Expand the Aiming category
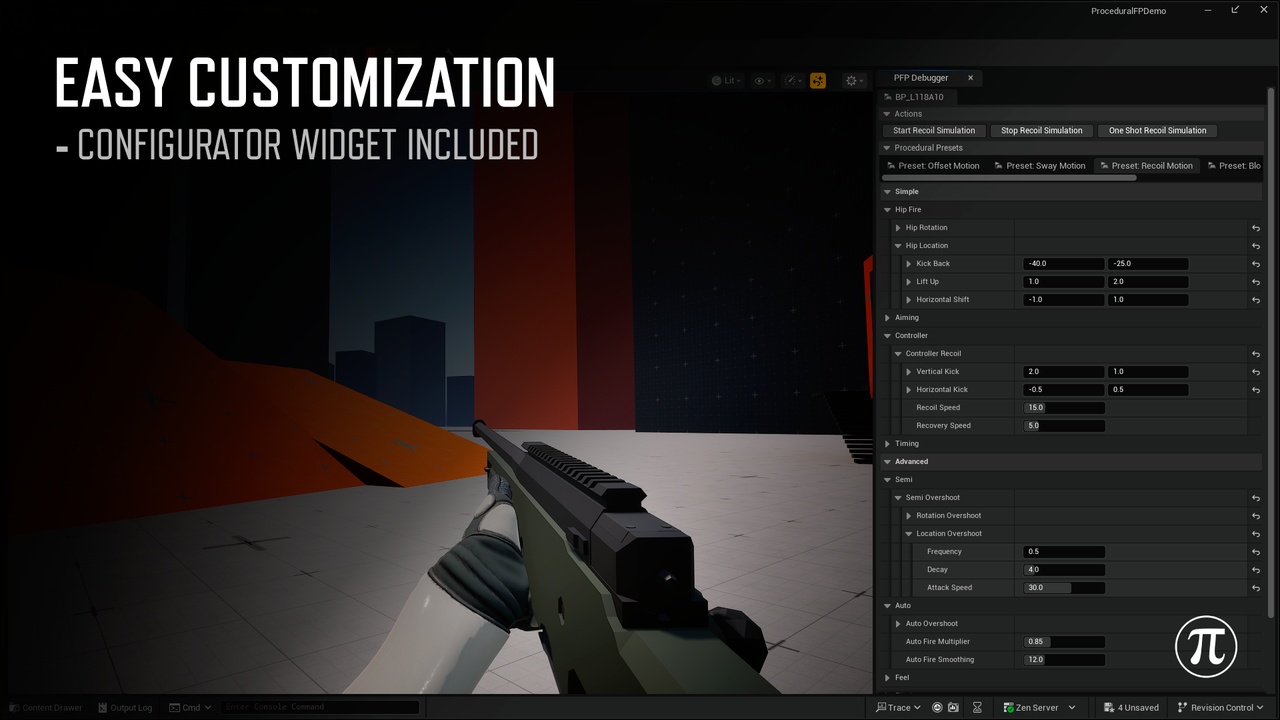The image size is (1280, 720). (887, 318)
